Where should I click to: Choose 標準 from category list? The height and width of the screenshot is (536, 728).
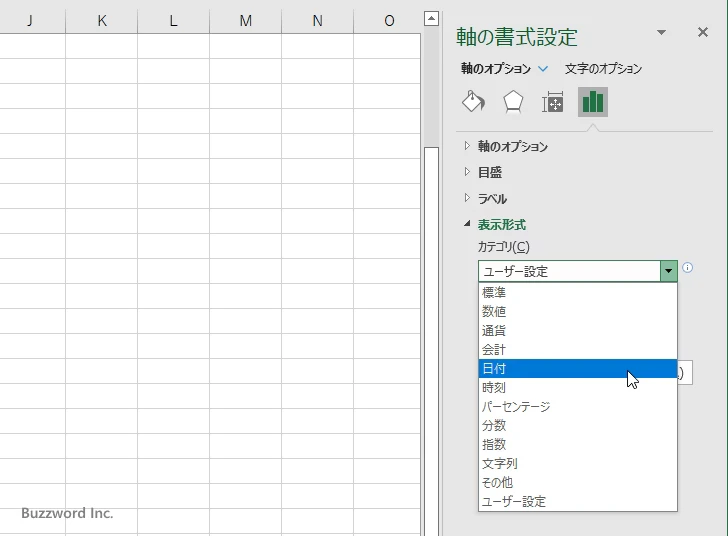[578, 293]
